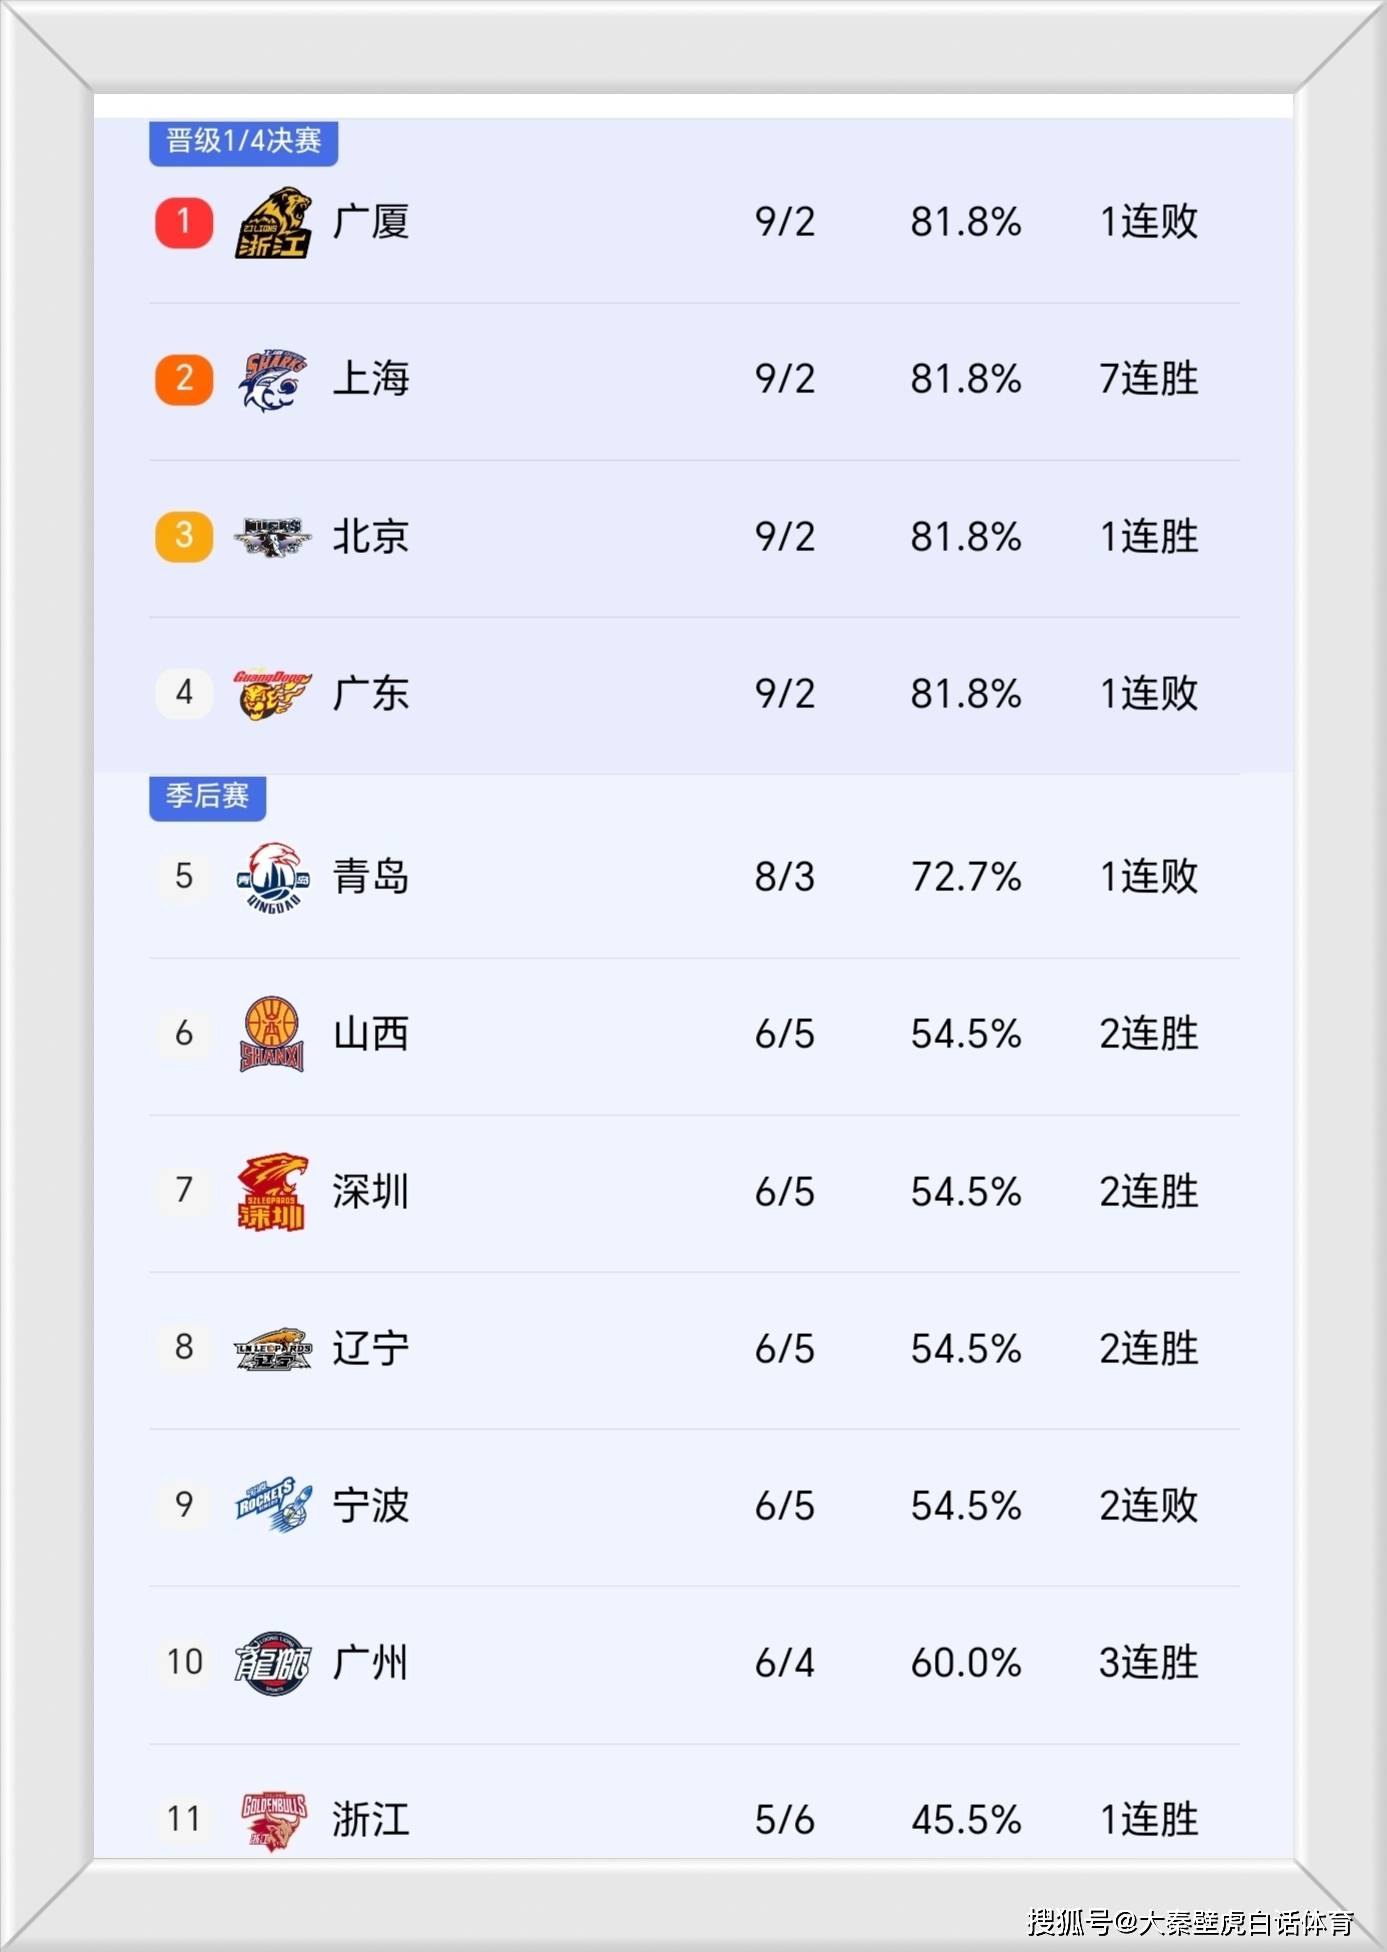Click the 上海 team name
The width and height of the screenshot is (1387, 1952).
(x=371, y=379)
